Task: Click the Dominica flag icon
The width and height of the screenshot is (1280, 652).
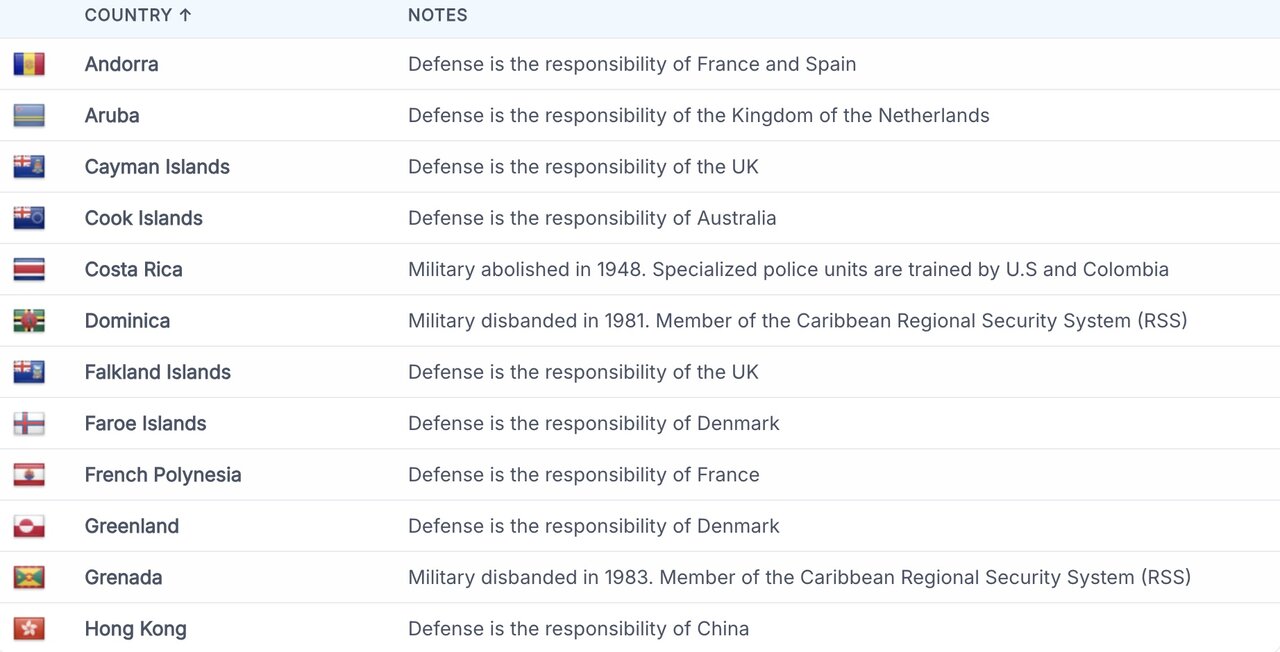Action: pos(29,321)
